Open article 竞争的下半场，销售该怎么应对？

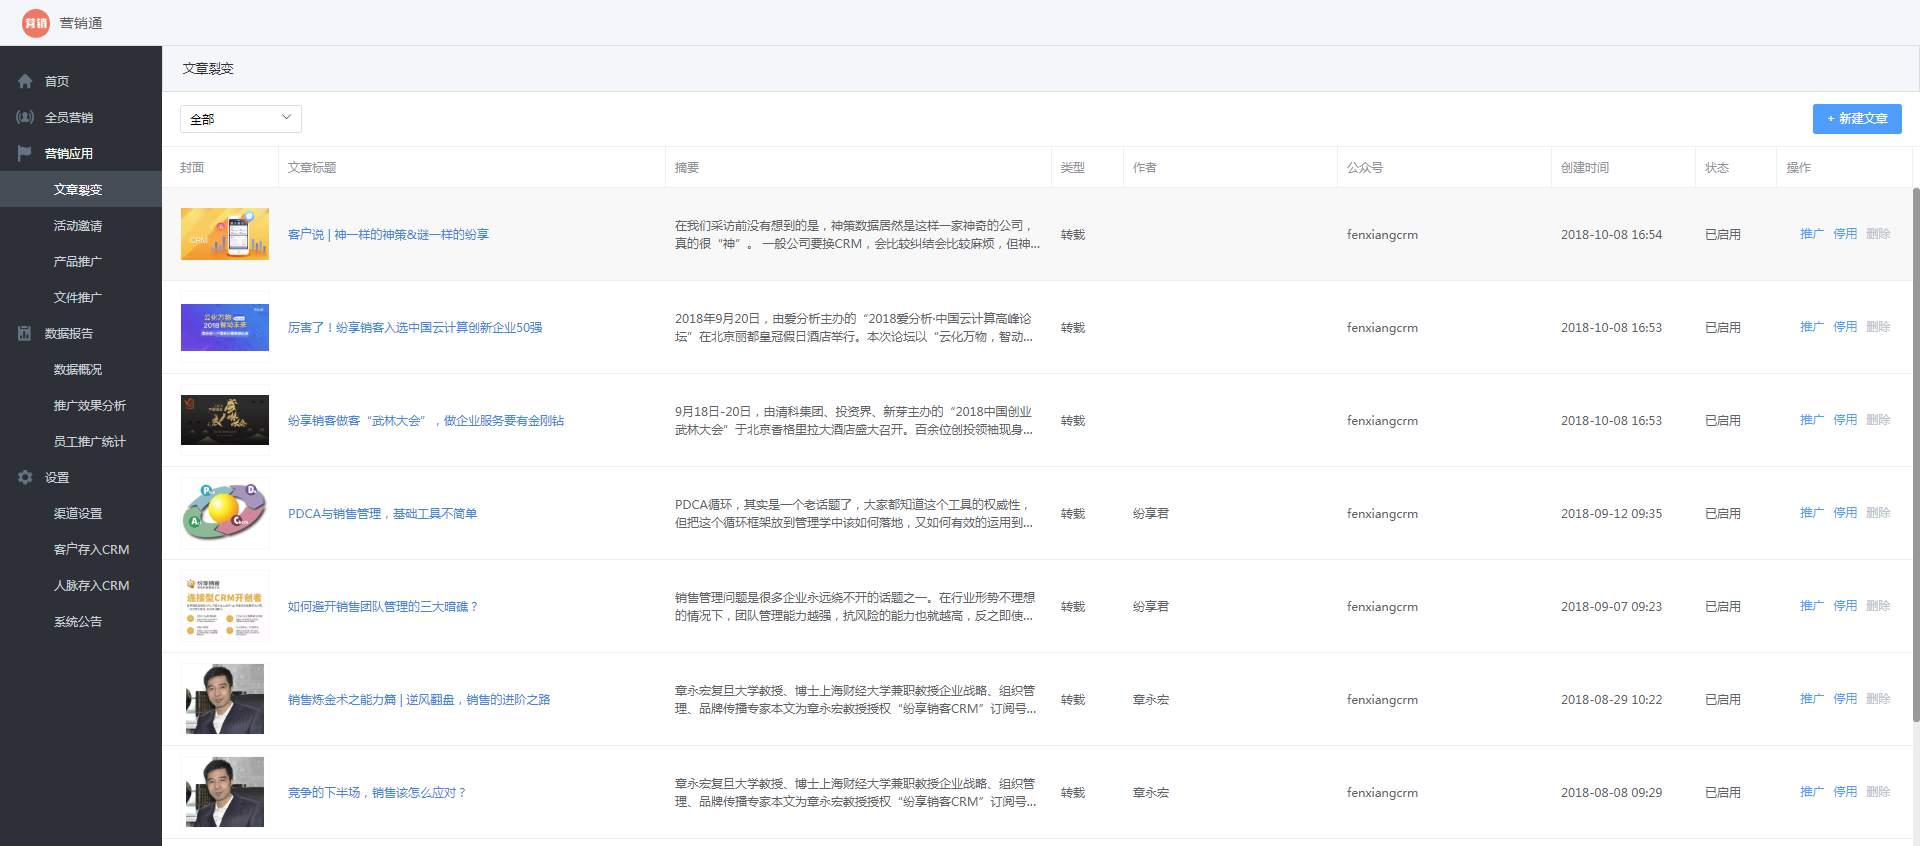tap(377, 792)
